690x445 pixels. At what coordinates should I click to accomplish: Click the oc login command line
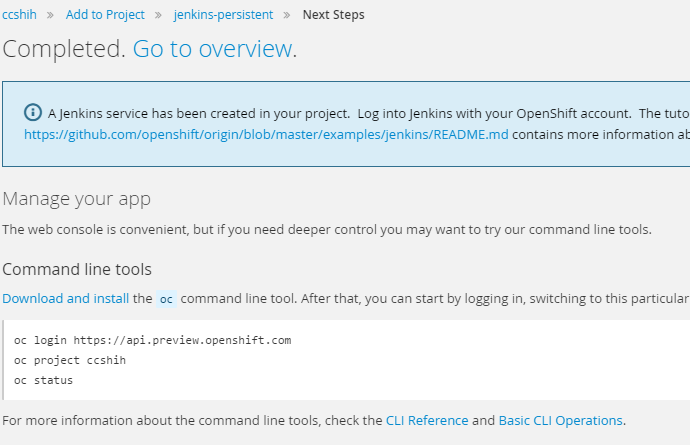pos(152,340)
